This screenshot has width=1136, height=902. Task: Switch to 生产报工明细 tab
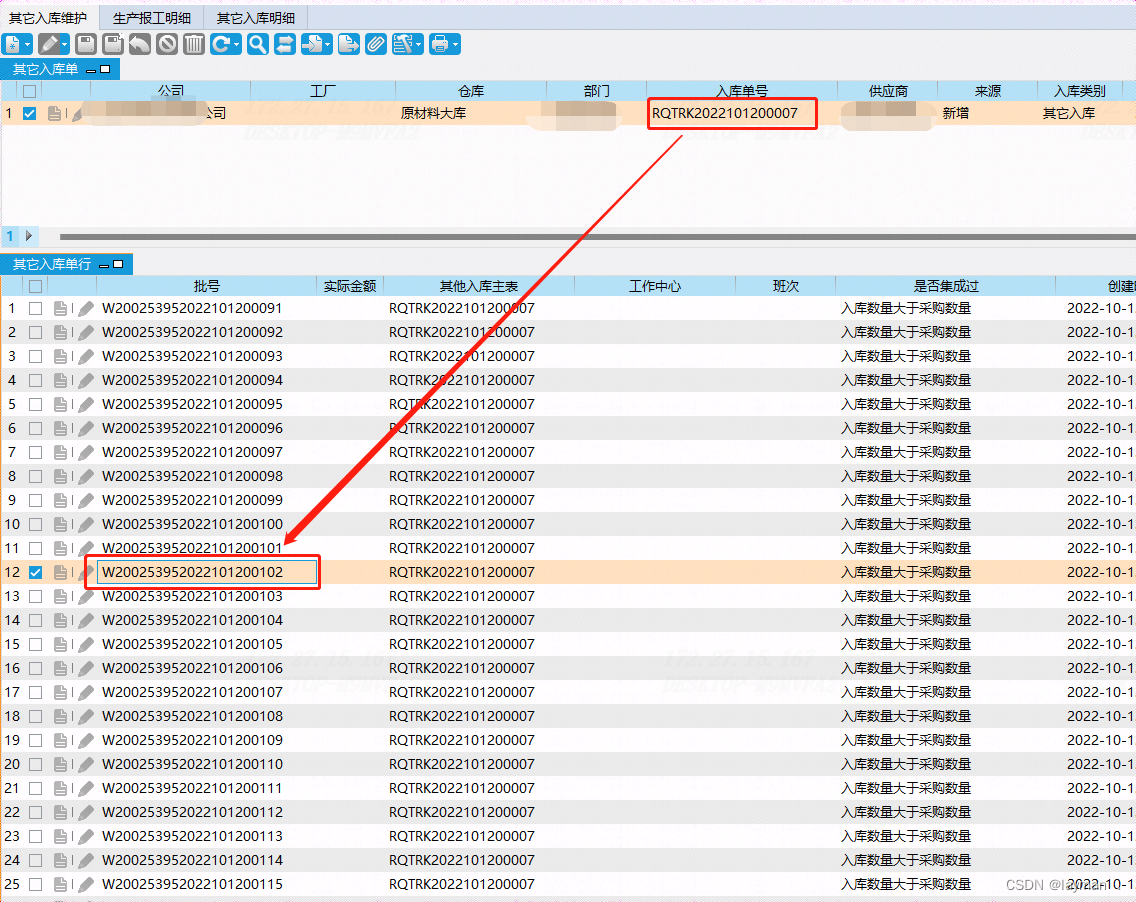[151, 17]
